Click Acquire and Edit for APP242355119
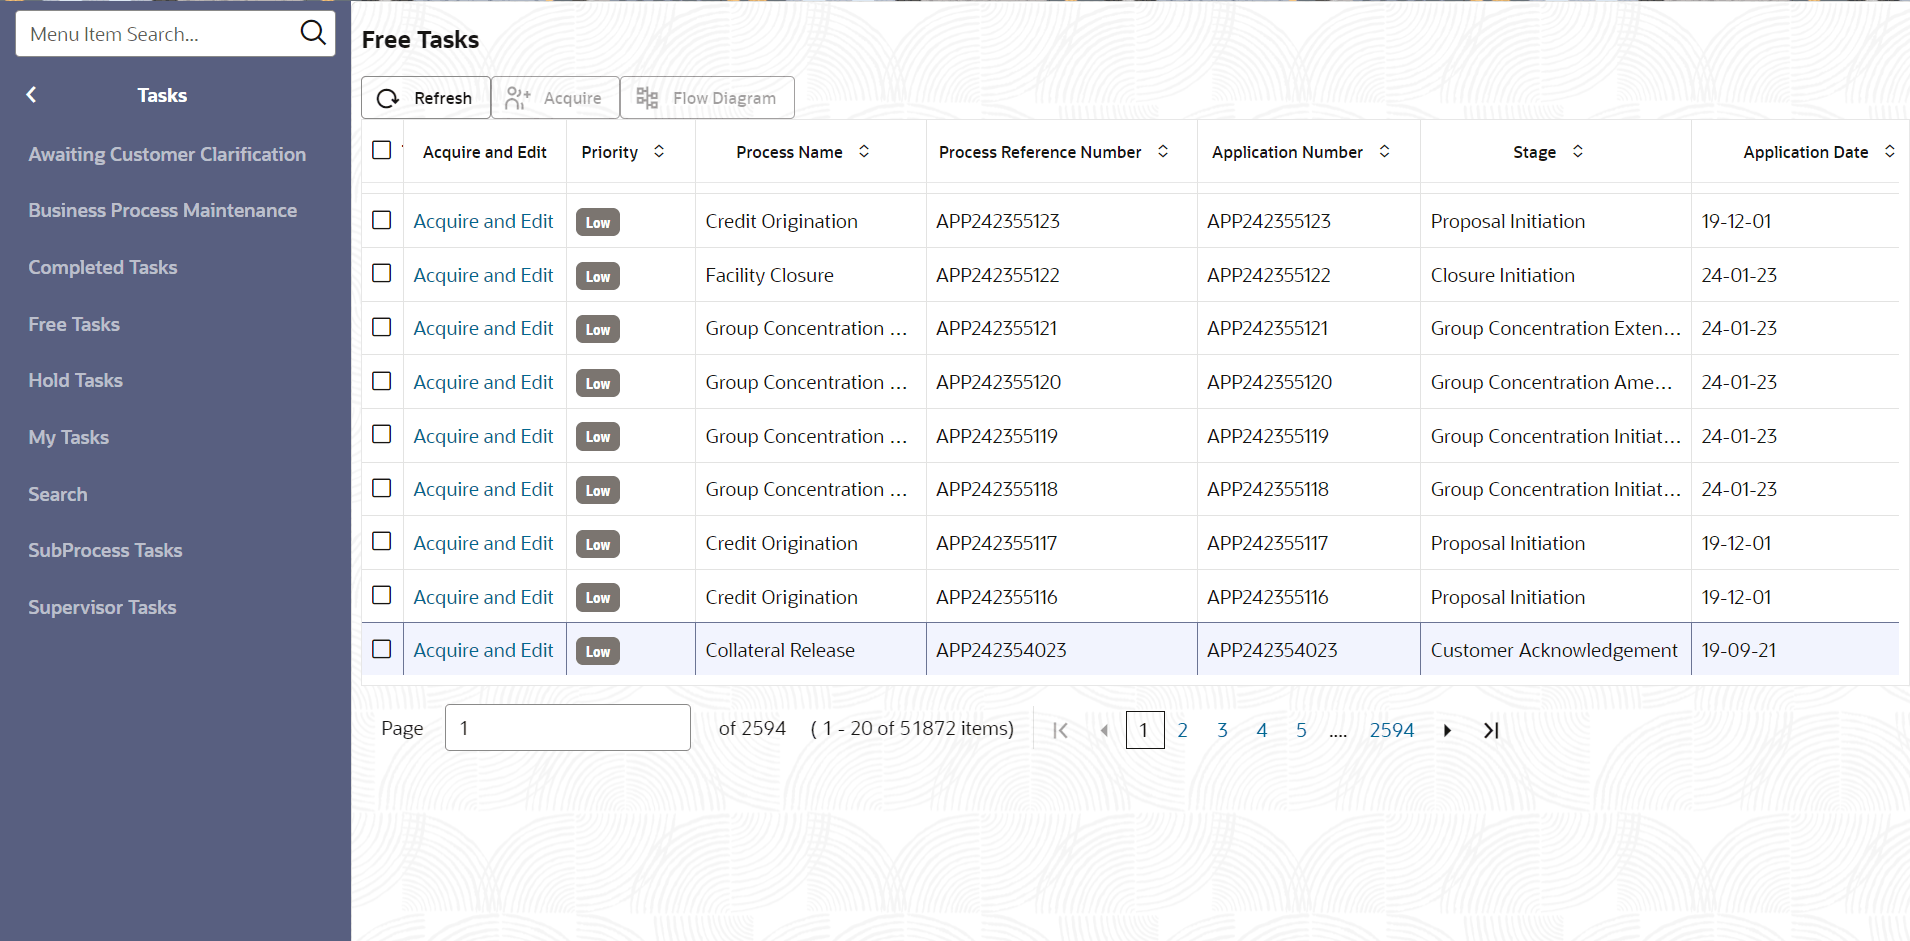The width and height of the screenshot is (1910, 941). 483,436
